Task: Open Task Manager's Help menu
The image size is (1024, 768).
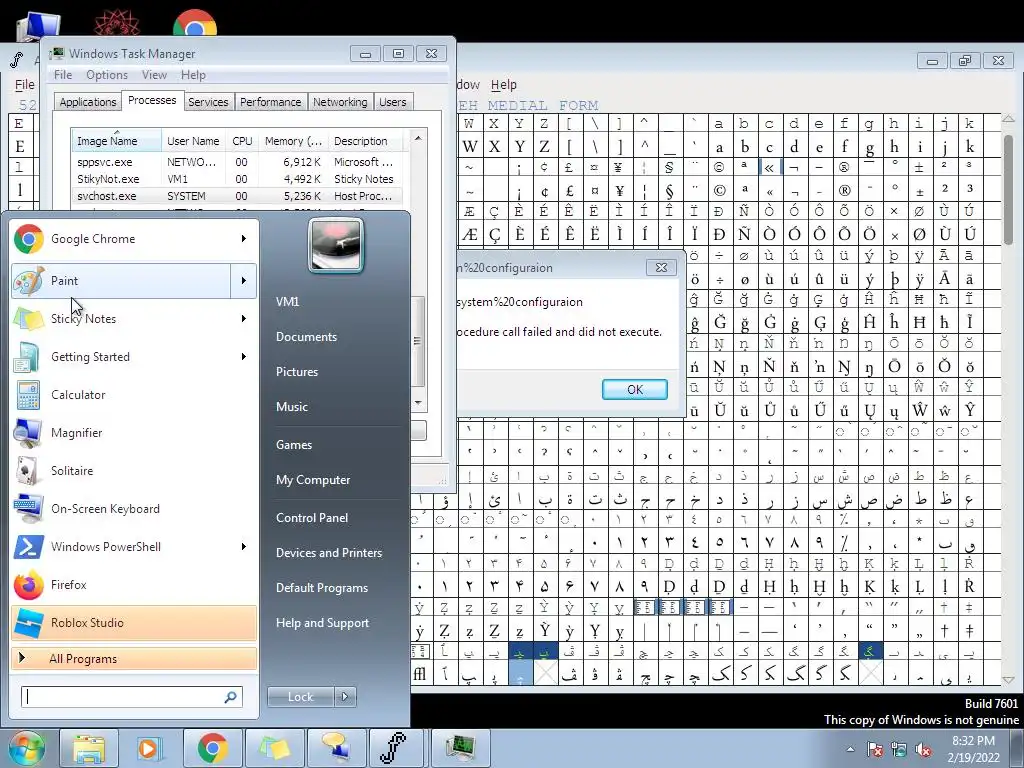Action: [193, 75]
